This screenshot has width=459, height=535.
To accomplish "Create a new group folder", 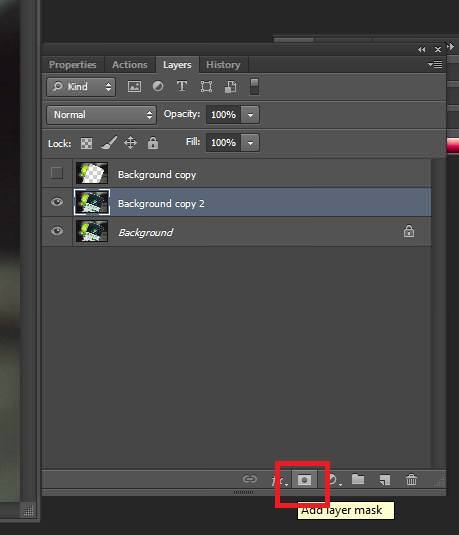I will (x=358, y=479).
